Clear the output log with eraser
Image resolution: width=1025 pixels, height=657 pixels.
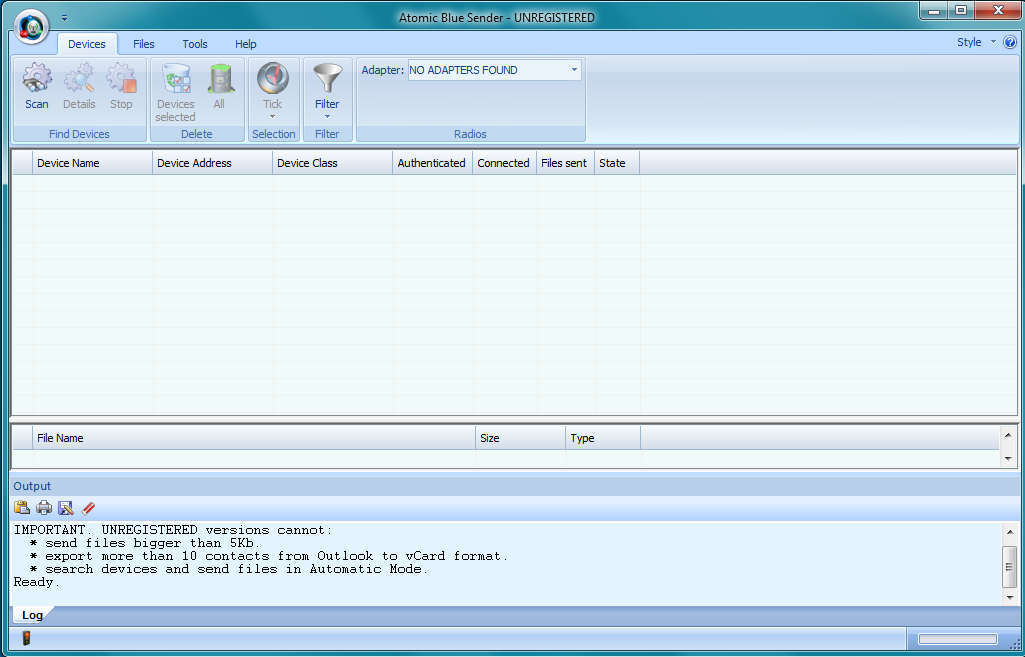[x=88, y=508]
